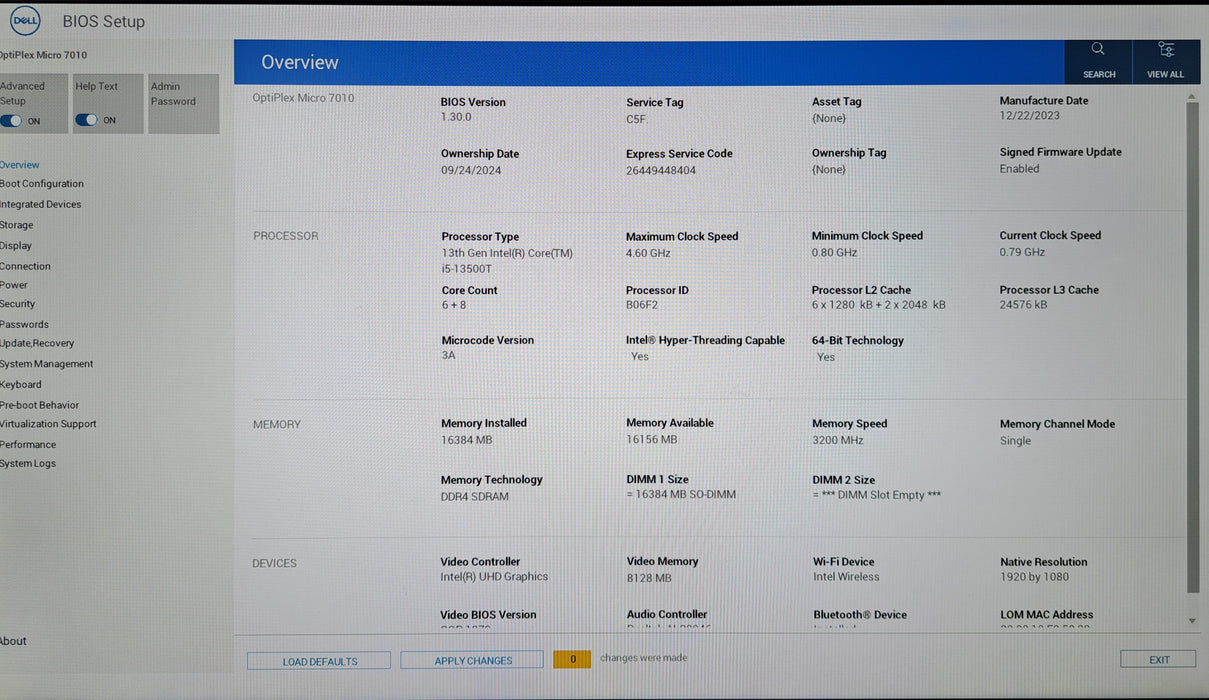This screenshot has width=1209, height=700.
Task: Open the Search magnifier icon
Action: pos(1098,49)
